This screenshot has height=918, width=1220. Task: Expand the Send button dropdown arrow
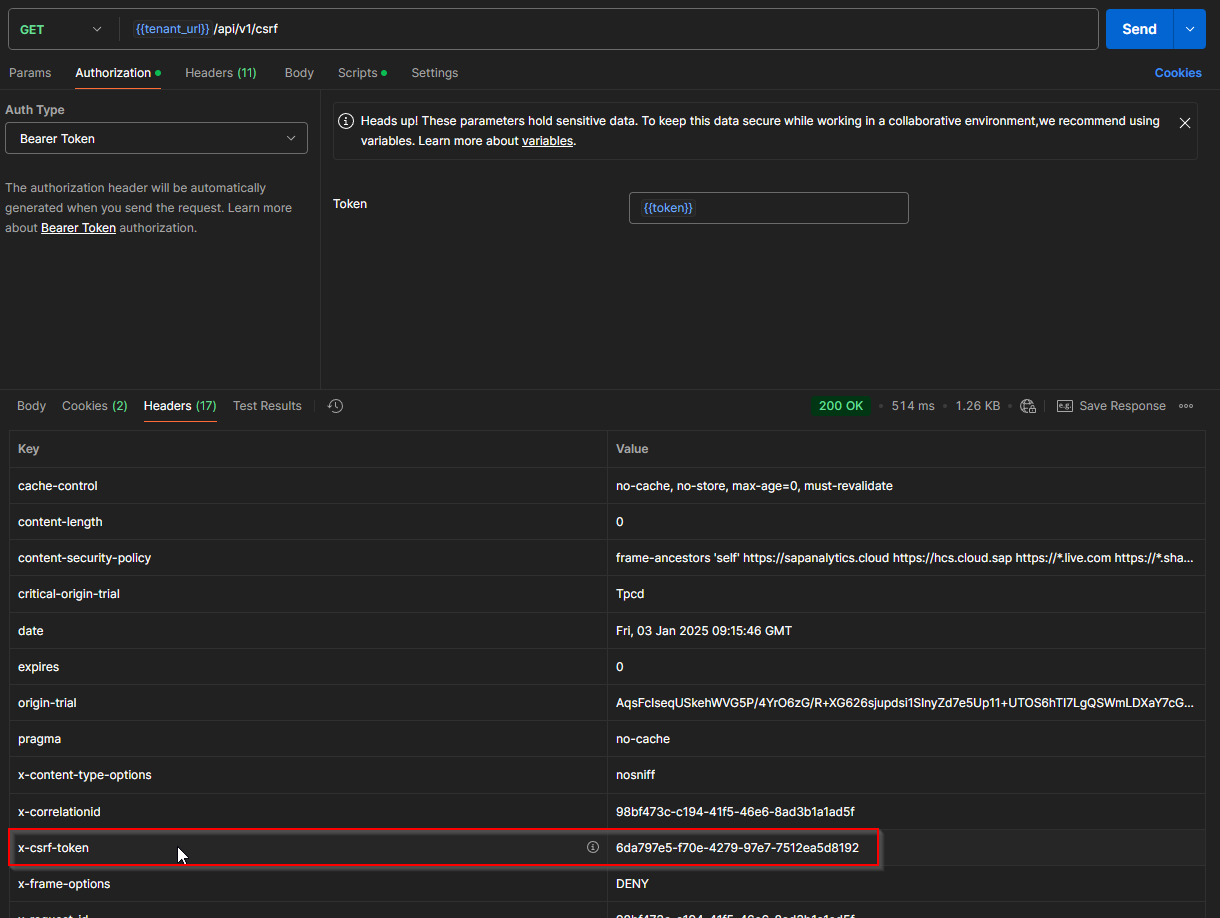1189,29
